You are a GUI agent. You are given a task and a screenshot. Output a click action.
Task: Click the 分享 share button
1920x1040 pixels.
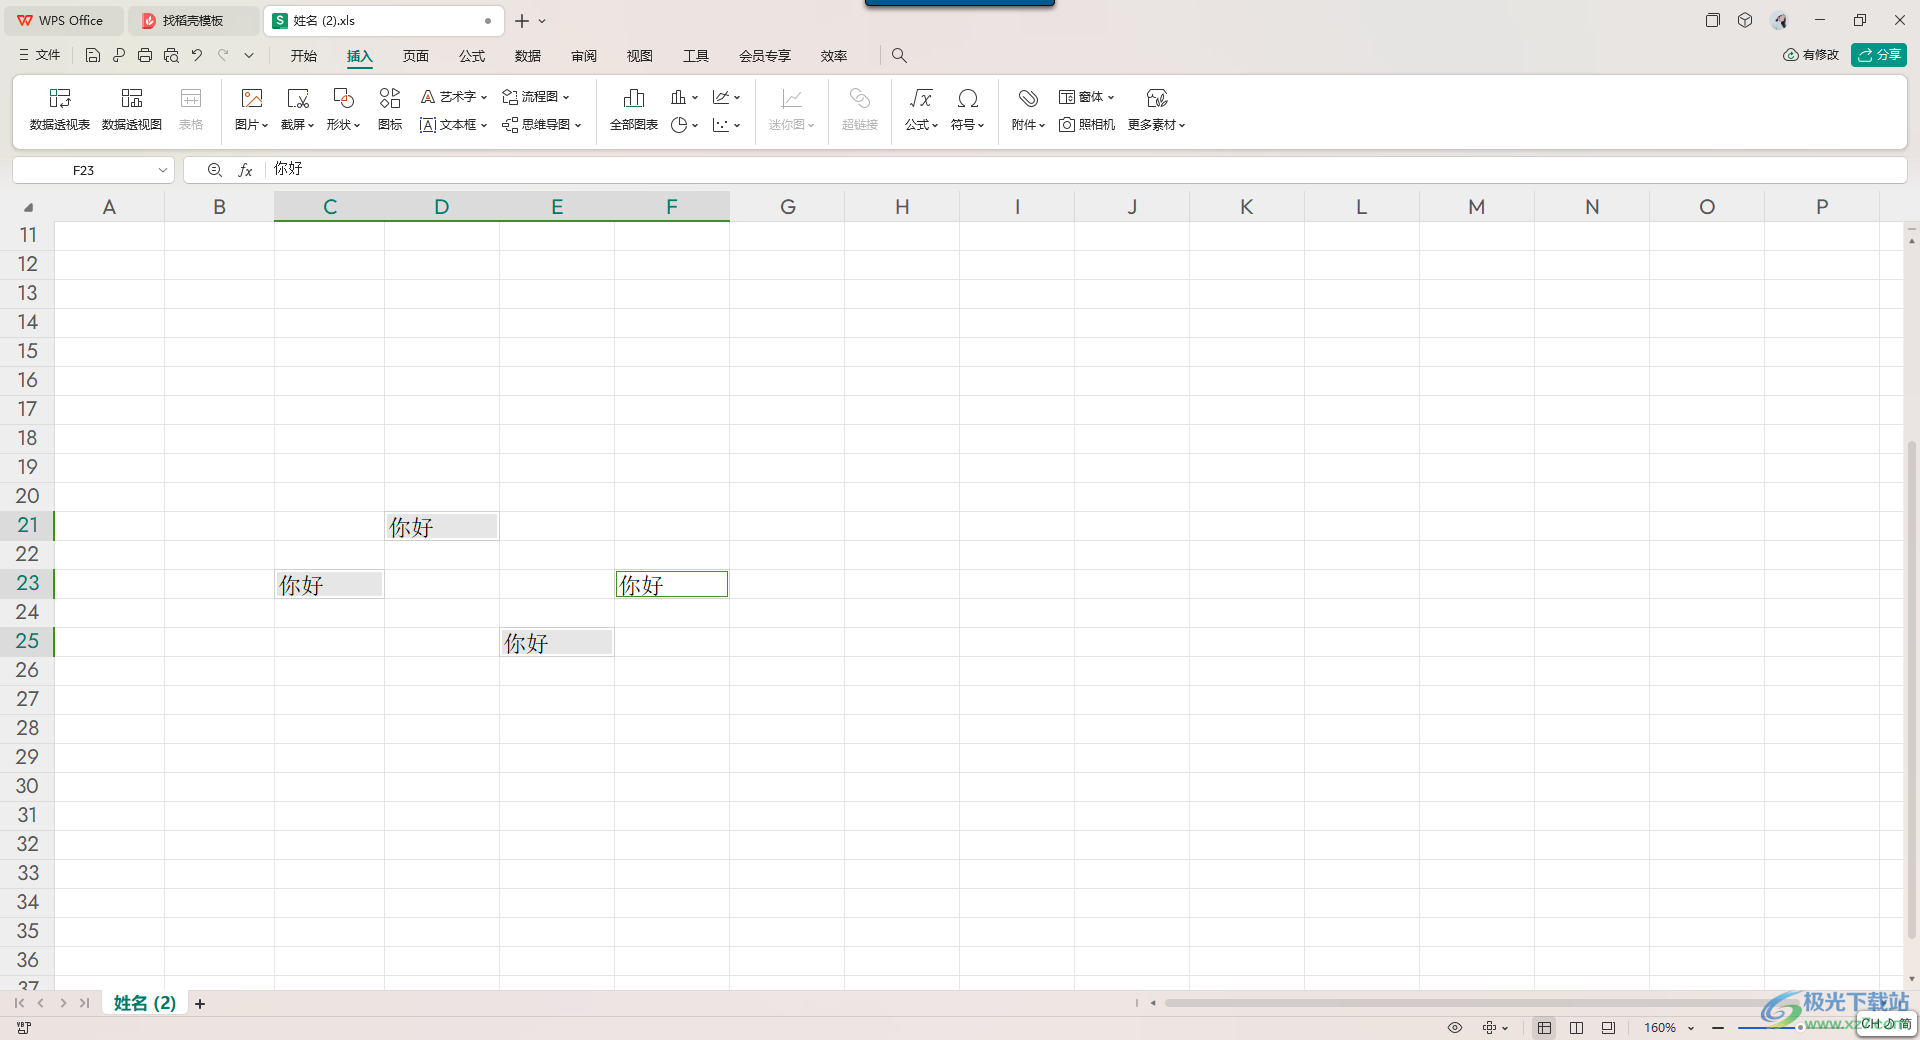click(1879, 55)
